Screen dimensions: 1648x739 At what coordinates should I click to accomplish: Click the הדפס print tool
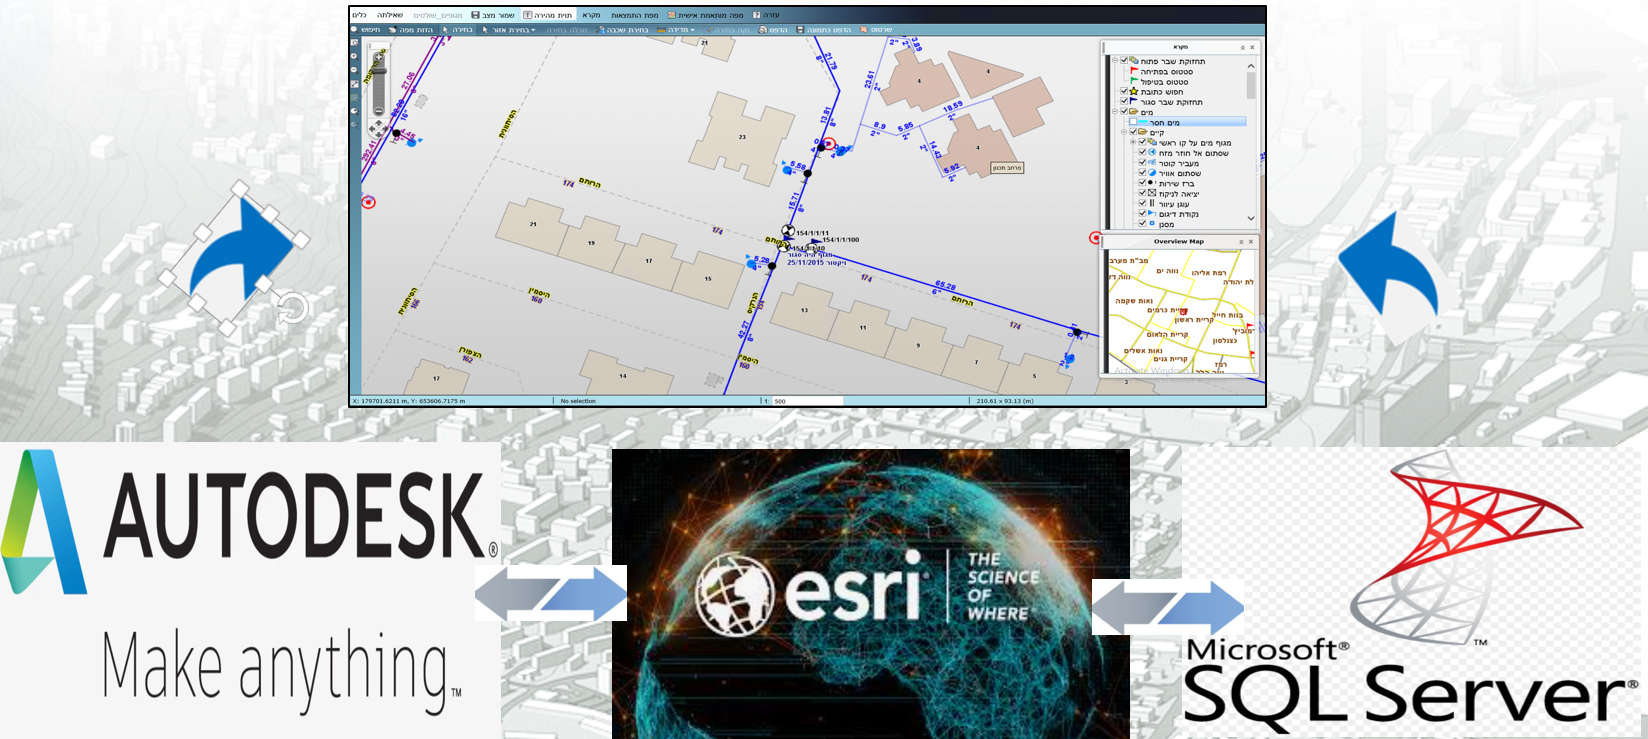click(x=773, y=30)
